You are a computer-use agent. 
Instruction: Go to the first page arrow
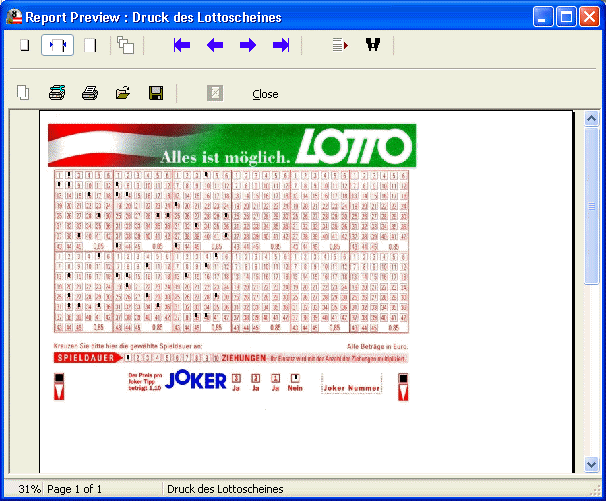coord(182,45)
